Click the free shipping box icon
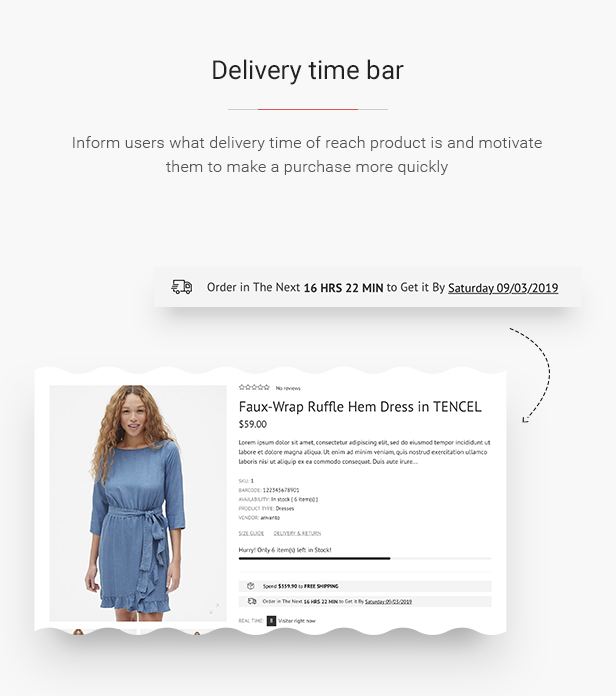Image resolution: width=616 pixels, height=696 pixels. pyautogui.click(x=251, y=586)
